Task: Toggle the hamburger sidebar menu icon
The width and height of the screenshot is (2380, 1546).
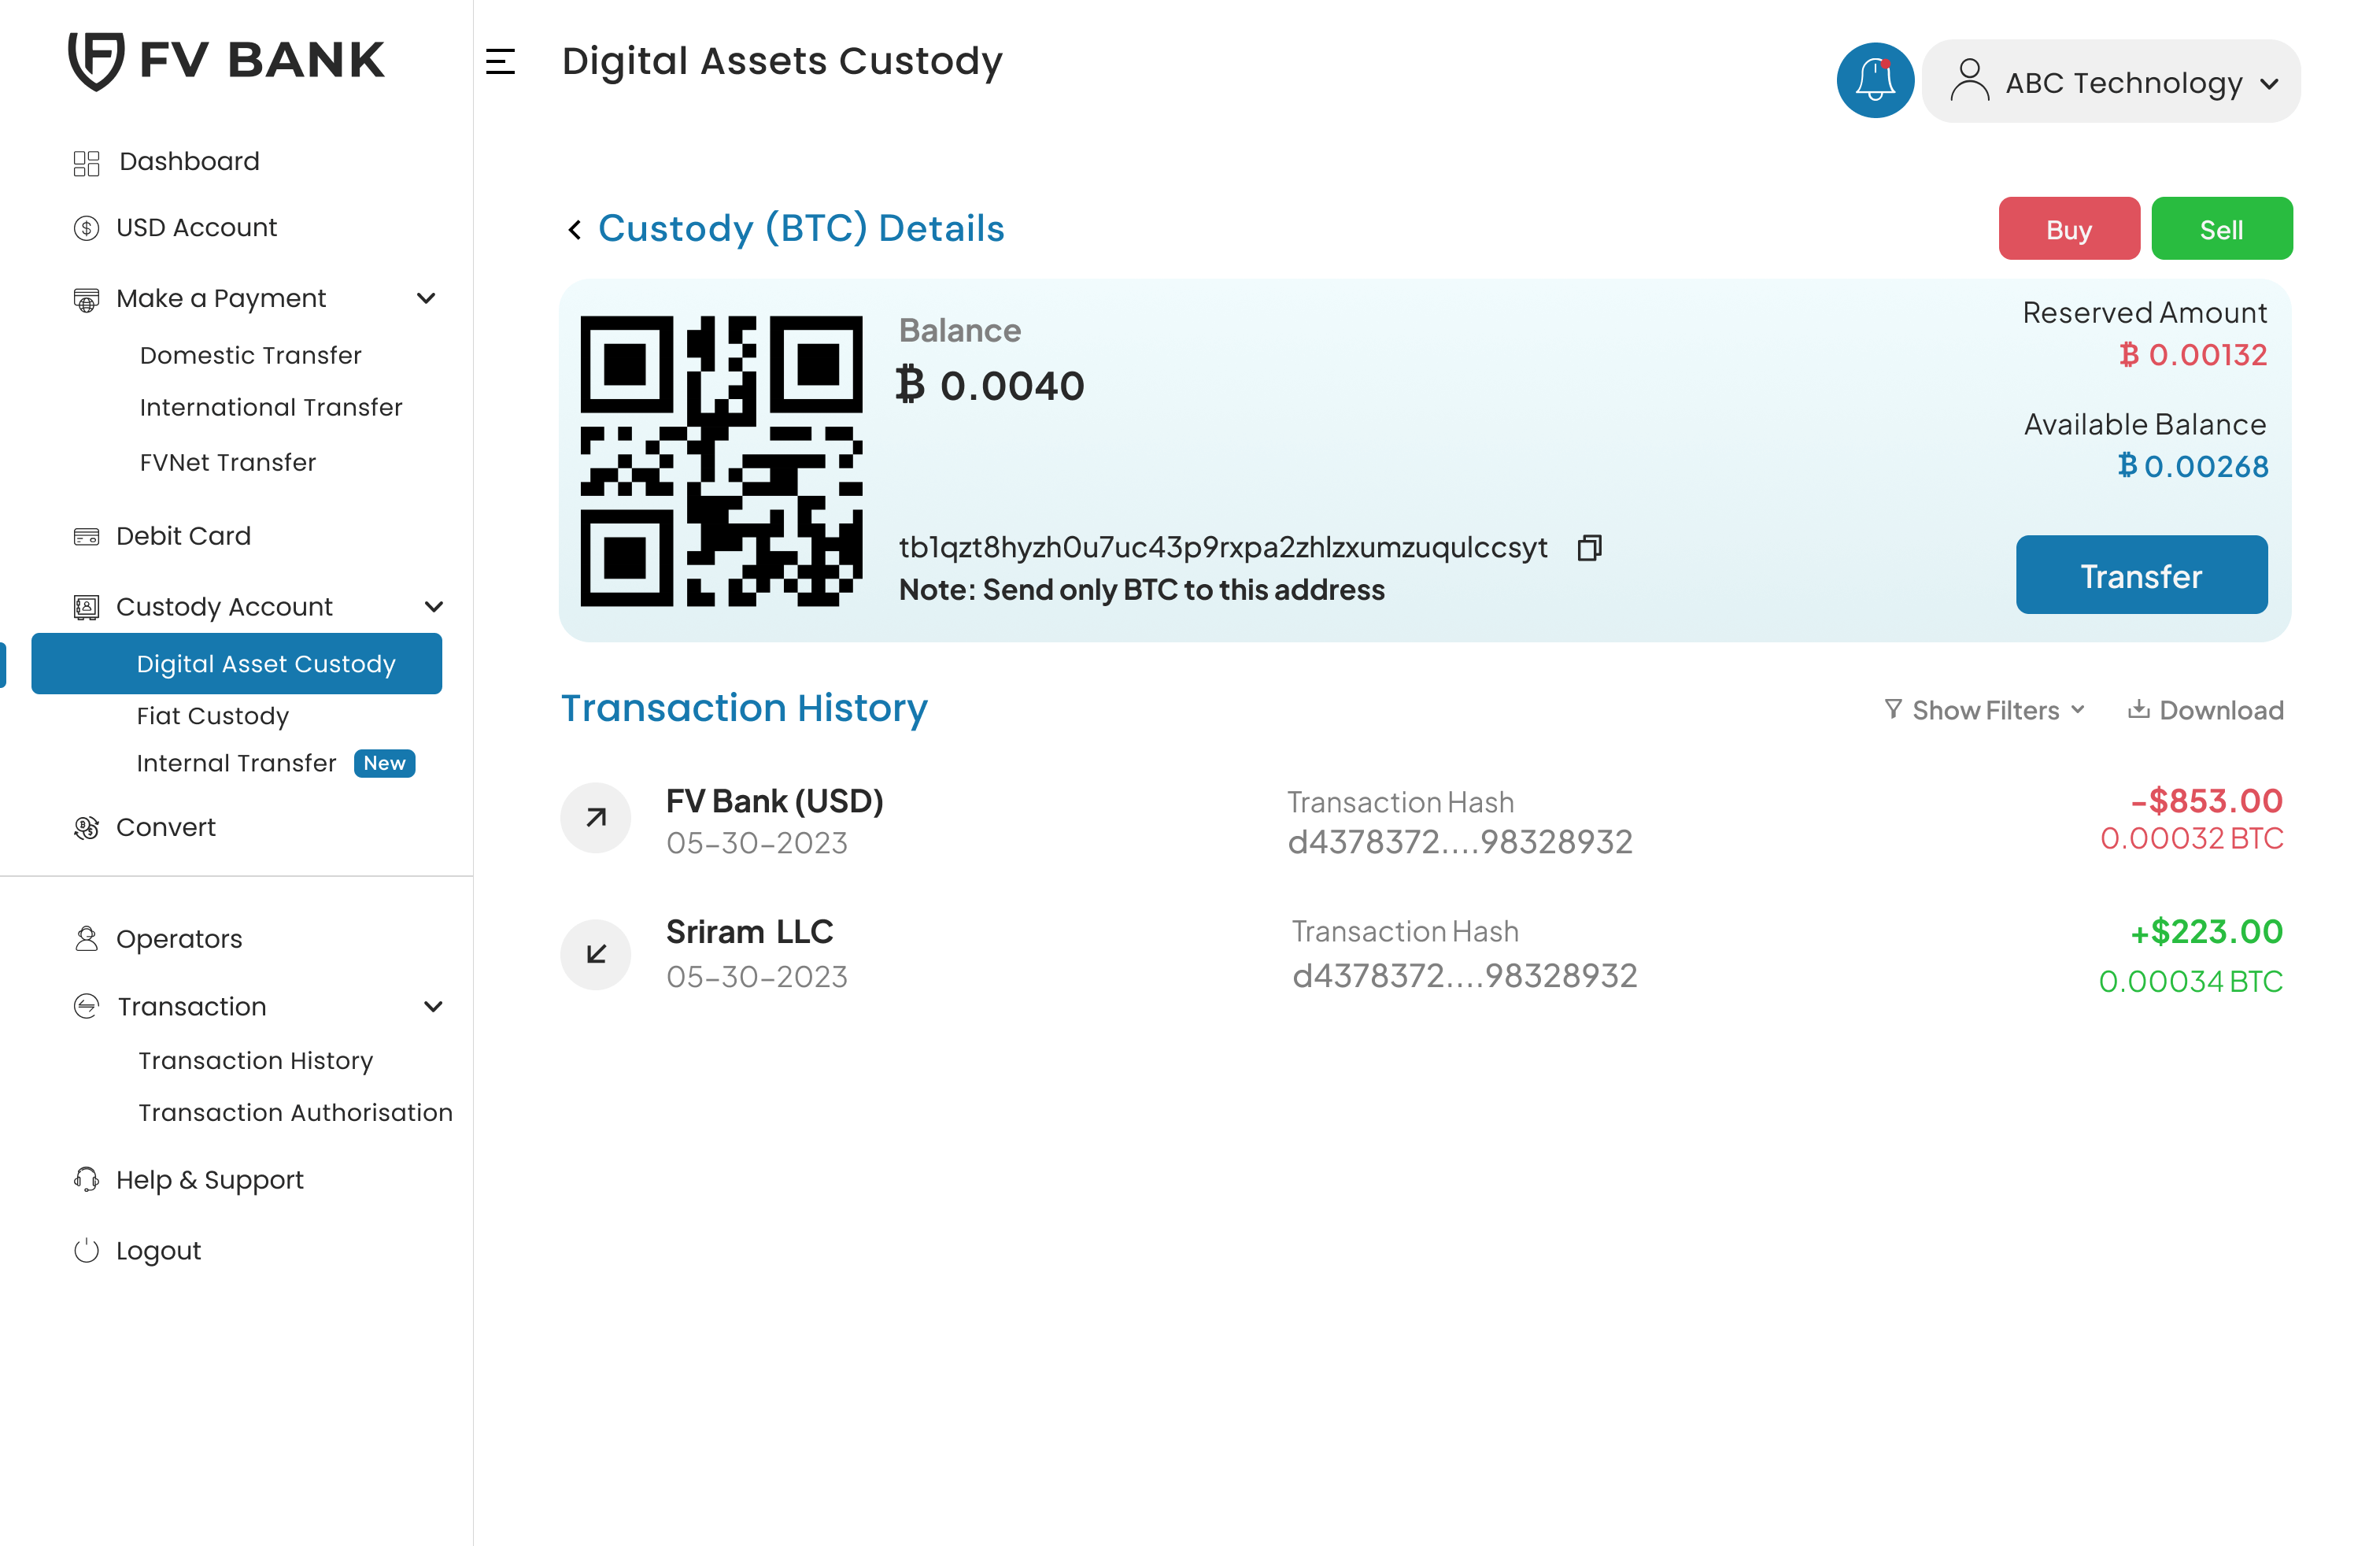Action: click(500, 62)
